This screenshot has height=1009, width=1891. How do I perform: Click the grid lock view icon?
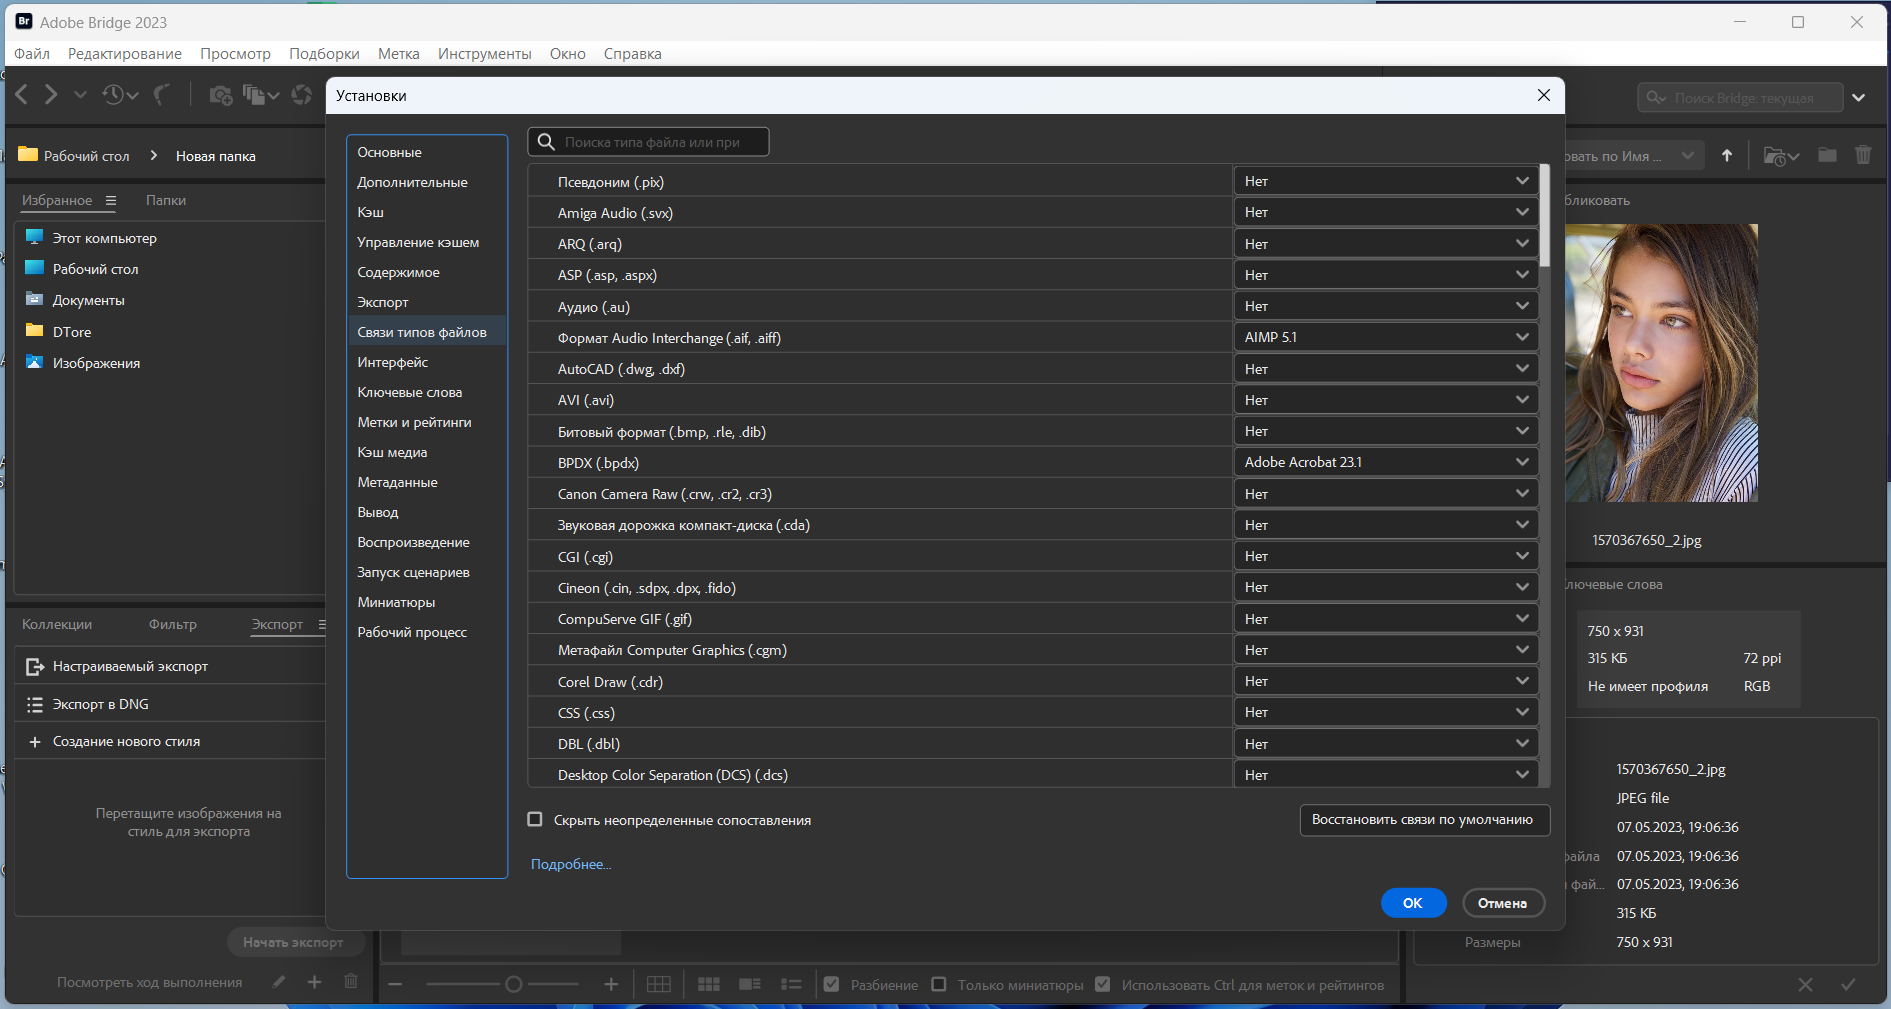pyautogui.click(x=659, y=984)
